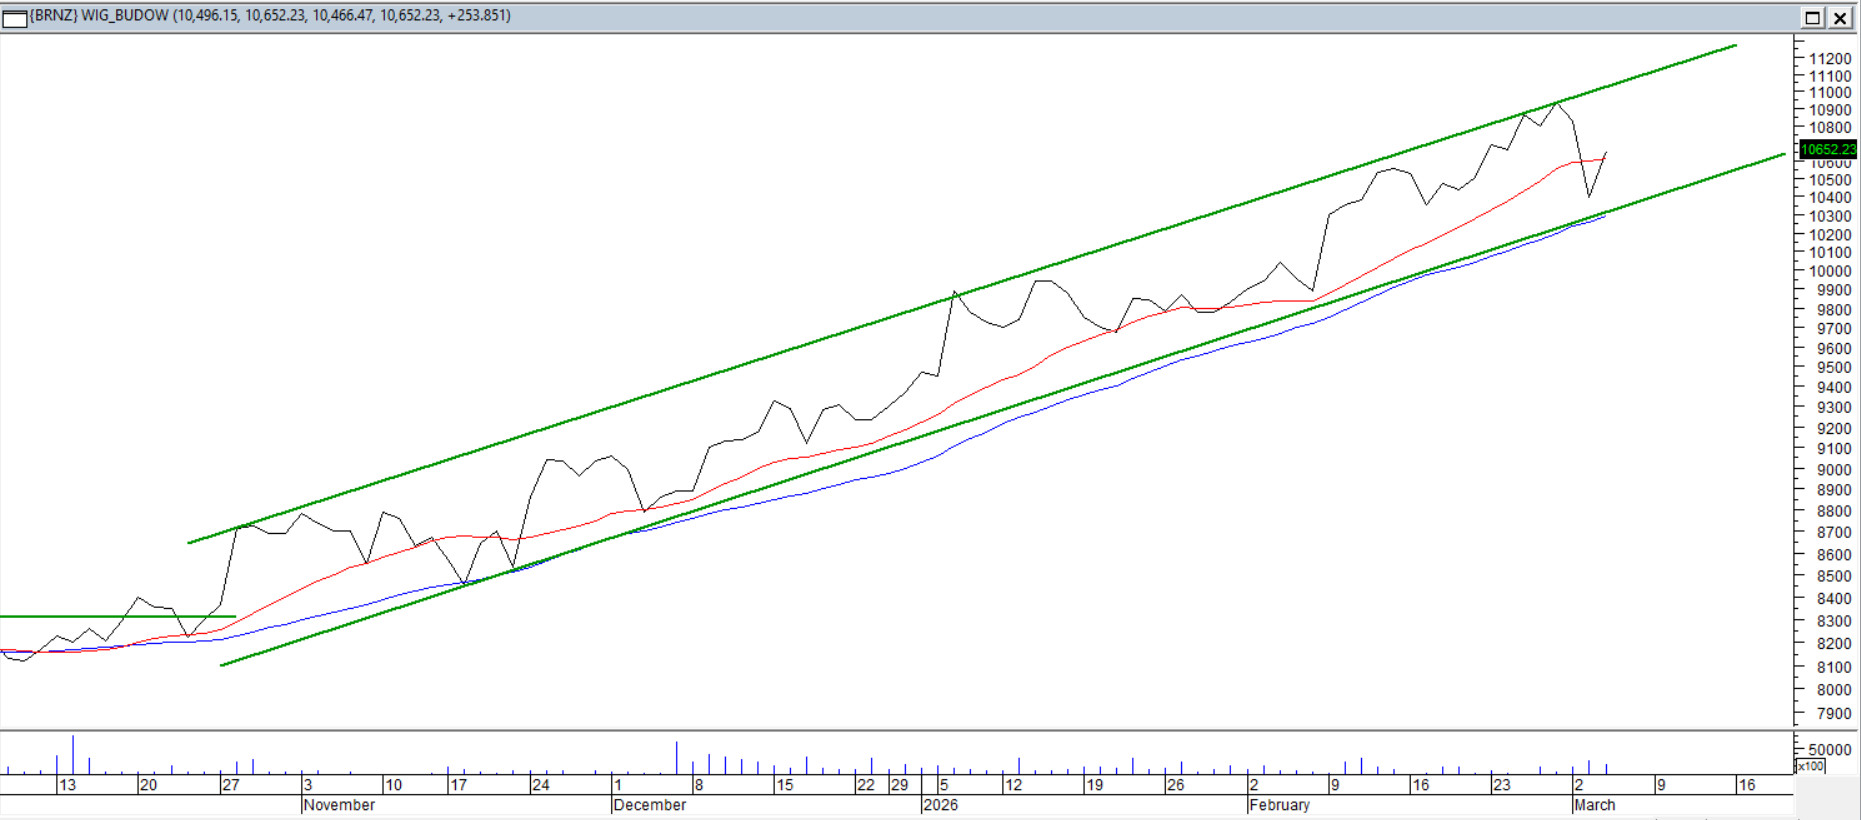
Task: Click the current price label 10652.23
Action: [x=1827, y=149]
